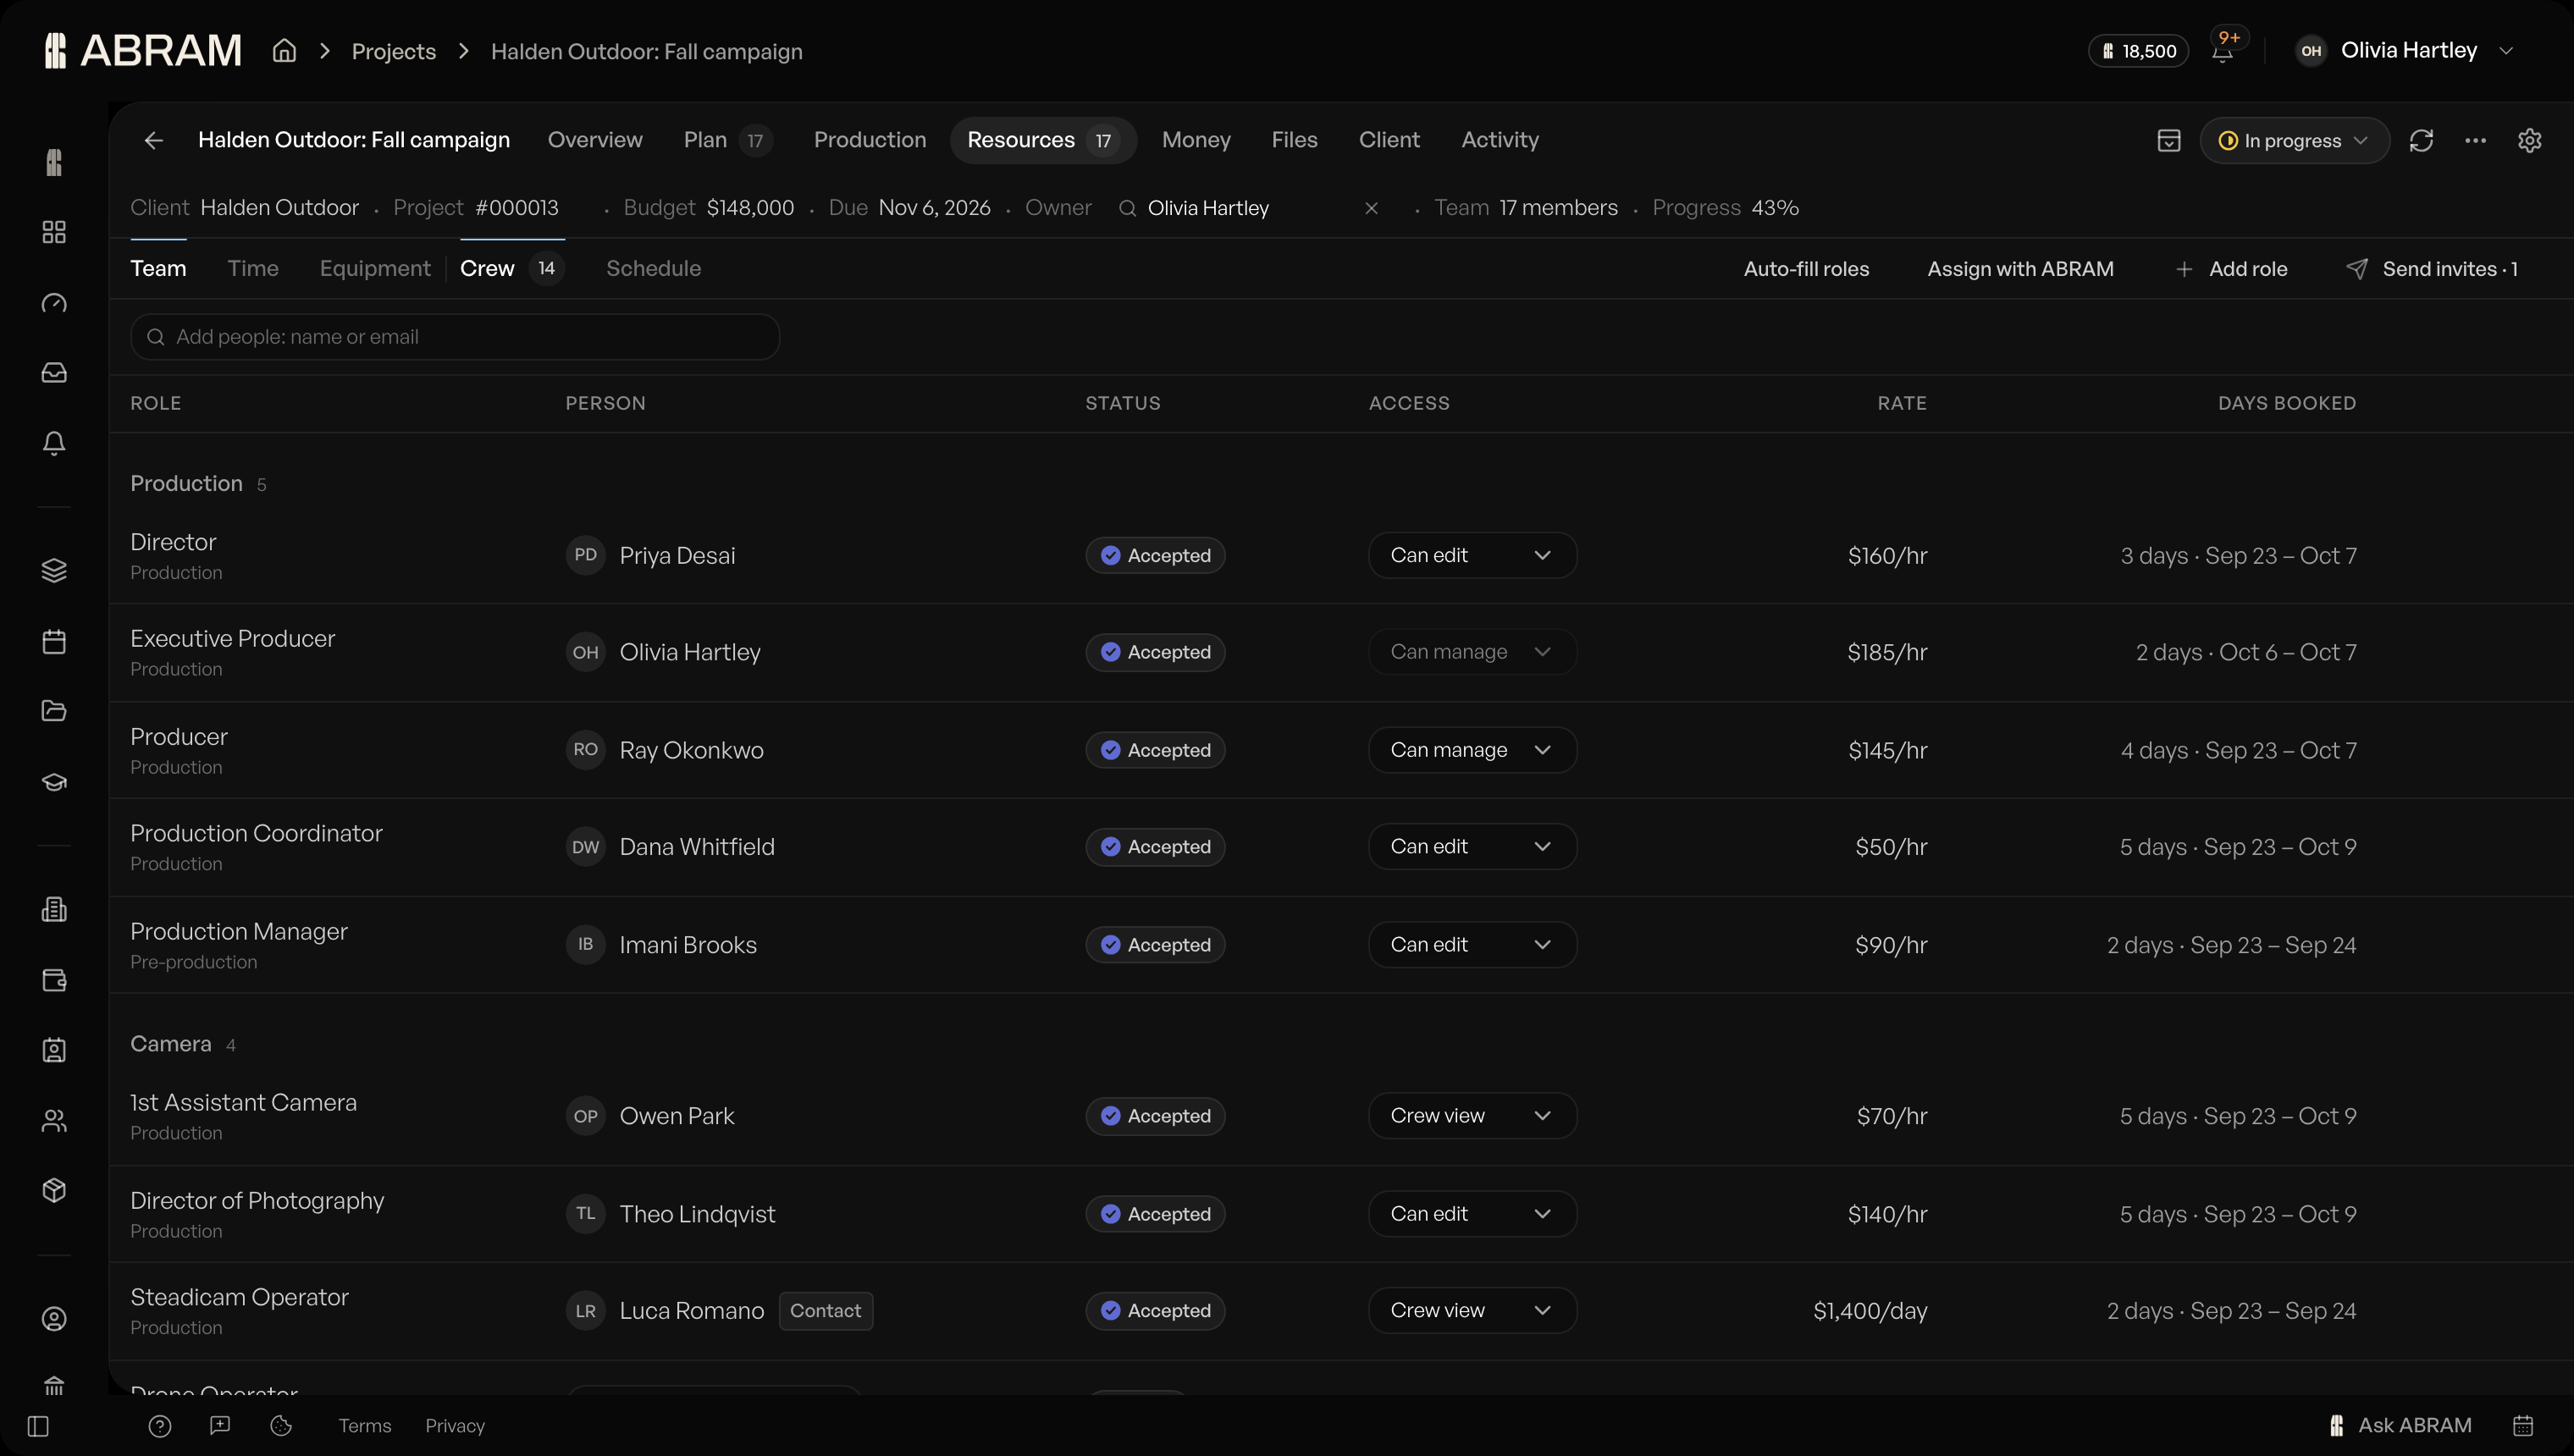Open the Olivia Hartley account menu

(2405, 51)
